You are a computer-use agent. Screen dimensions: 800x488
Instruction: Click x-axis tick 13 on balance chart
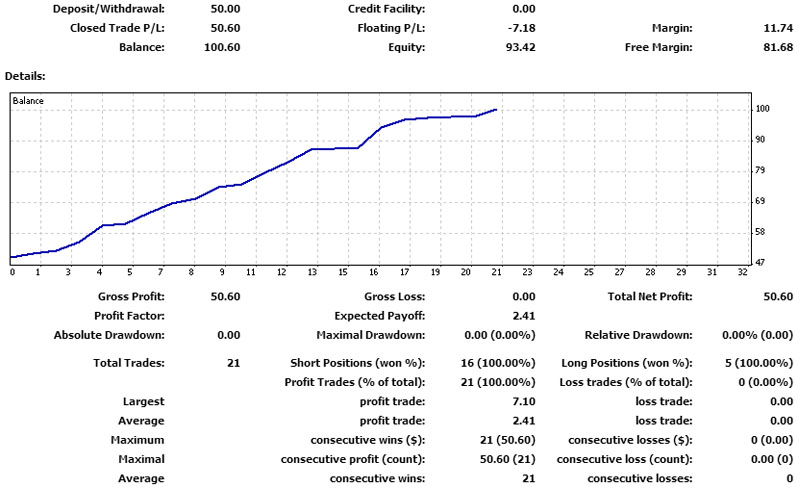click(x=313, y=272)
